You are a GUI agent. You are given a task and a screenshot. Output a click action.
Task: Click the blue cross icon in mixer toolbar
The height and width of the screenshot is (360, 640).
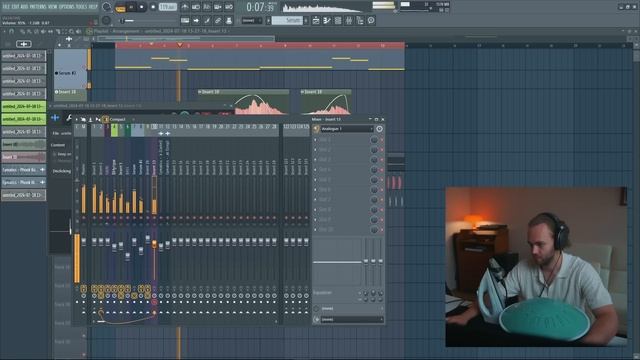[x=55, y=118]
